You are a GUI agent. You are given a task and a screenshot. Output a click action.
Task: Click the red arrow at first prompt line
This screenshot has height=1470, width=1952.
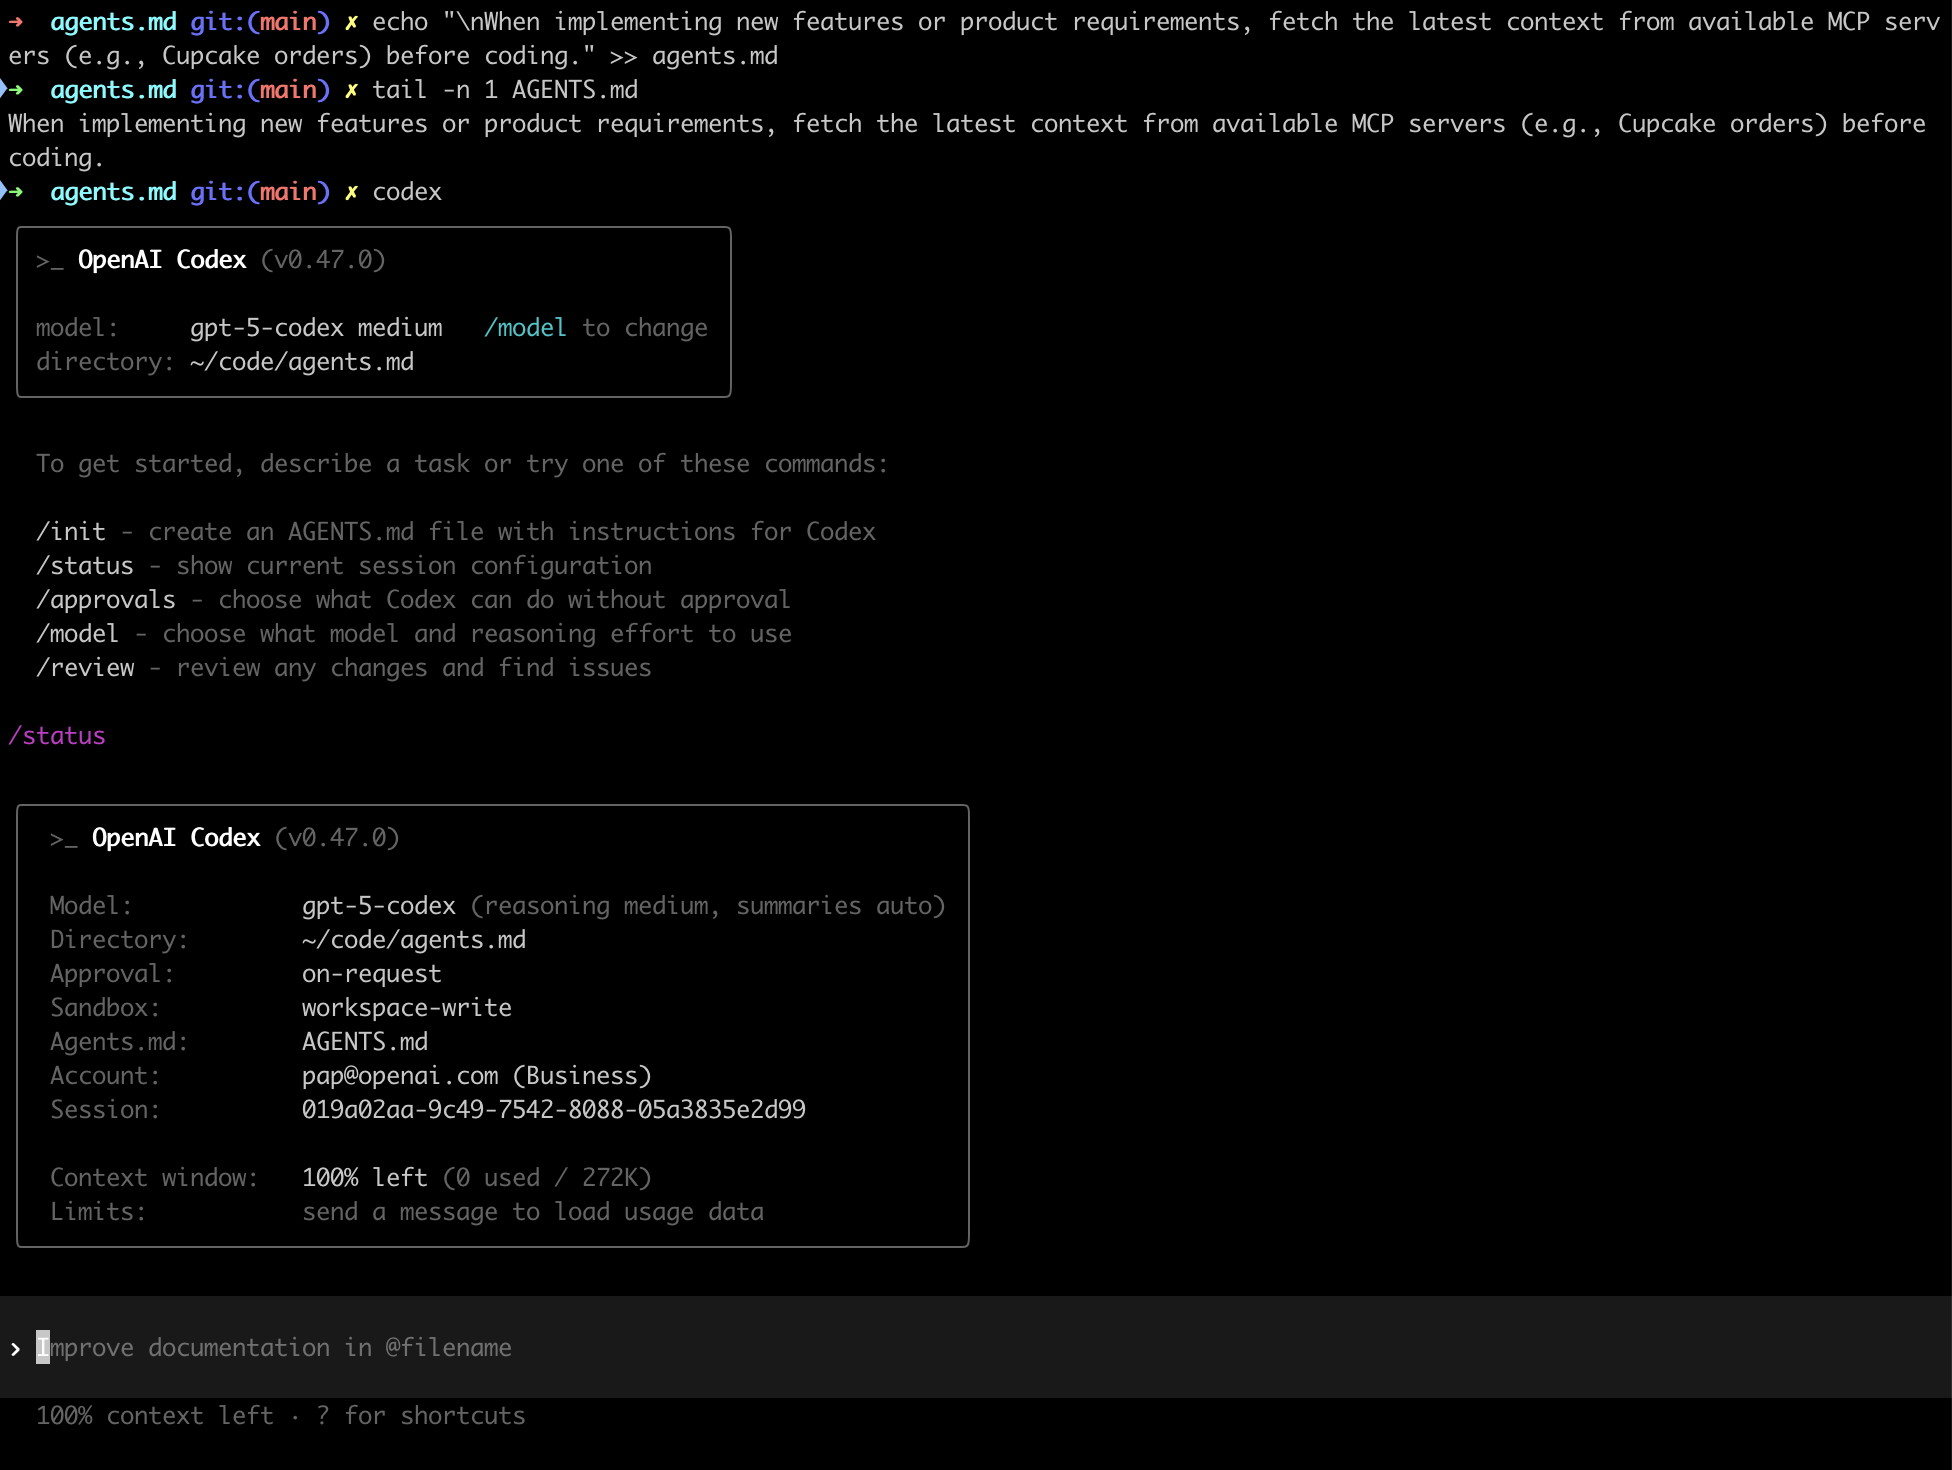[x=15, y=21]
